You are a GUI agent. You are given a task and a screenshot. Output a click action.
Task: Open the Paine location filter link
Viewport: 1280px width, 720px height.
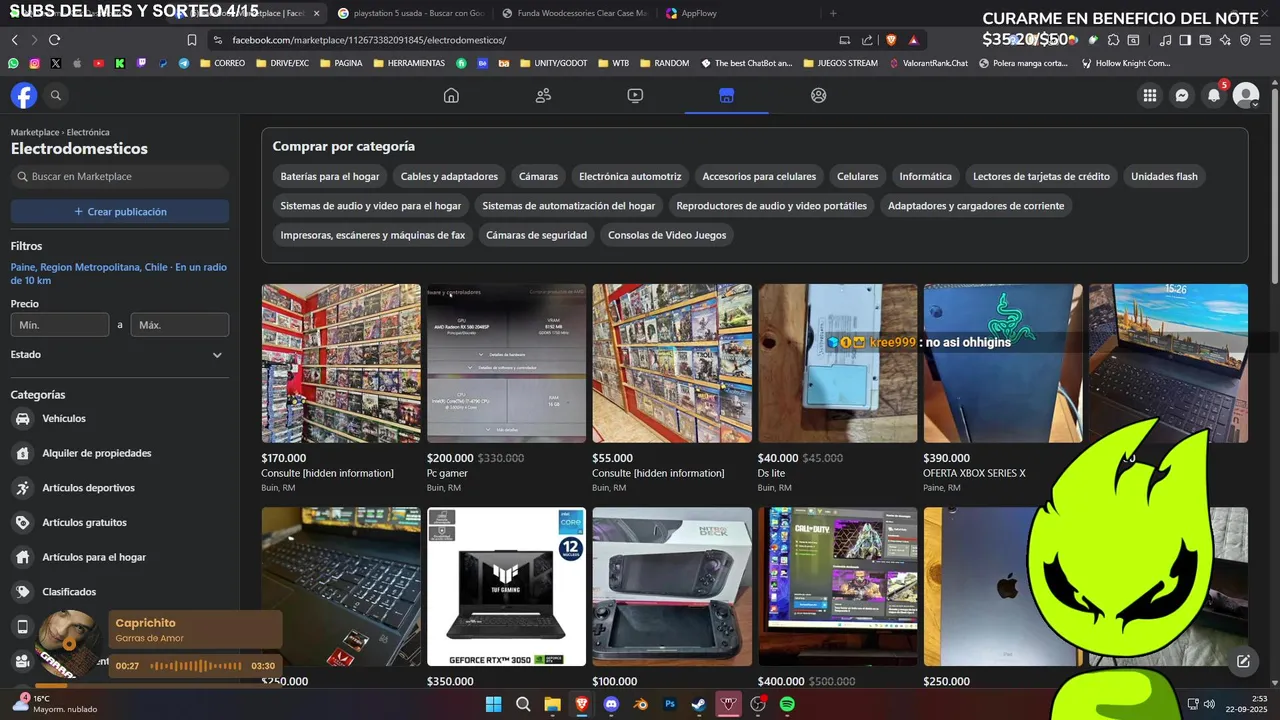click(x=119, y=273)
